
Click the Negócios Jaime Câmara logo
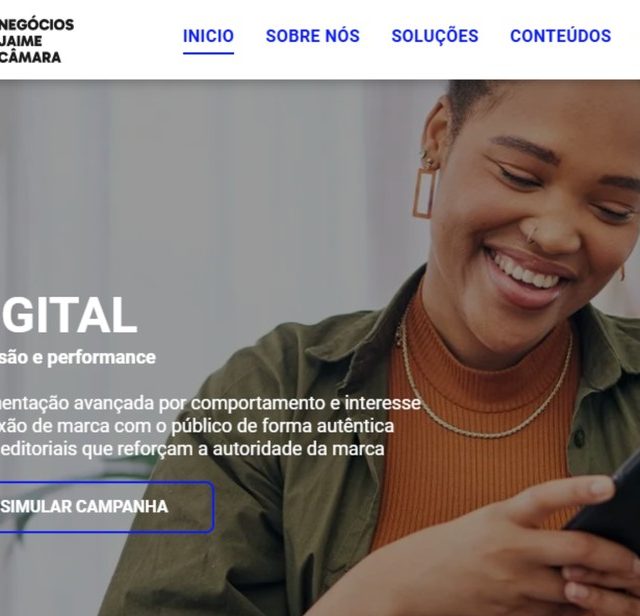tap(37, 41)
